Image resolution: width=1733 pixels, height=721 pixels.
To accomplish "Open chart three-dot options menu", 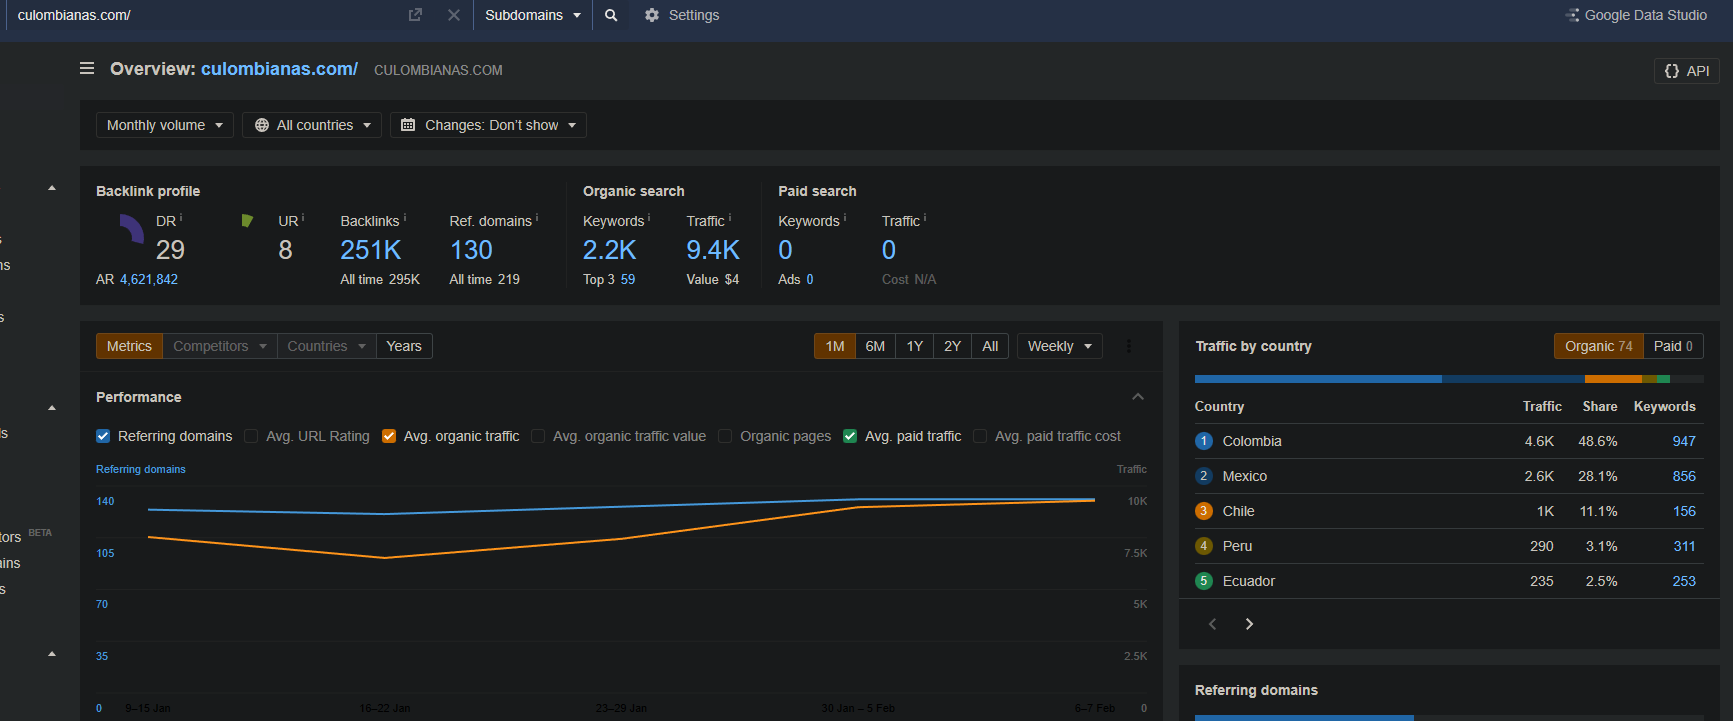I will [1129, 346].
